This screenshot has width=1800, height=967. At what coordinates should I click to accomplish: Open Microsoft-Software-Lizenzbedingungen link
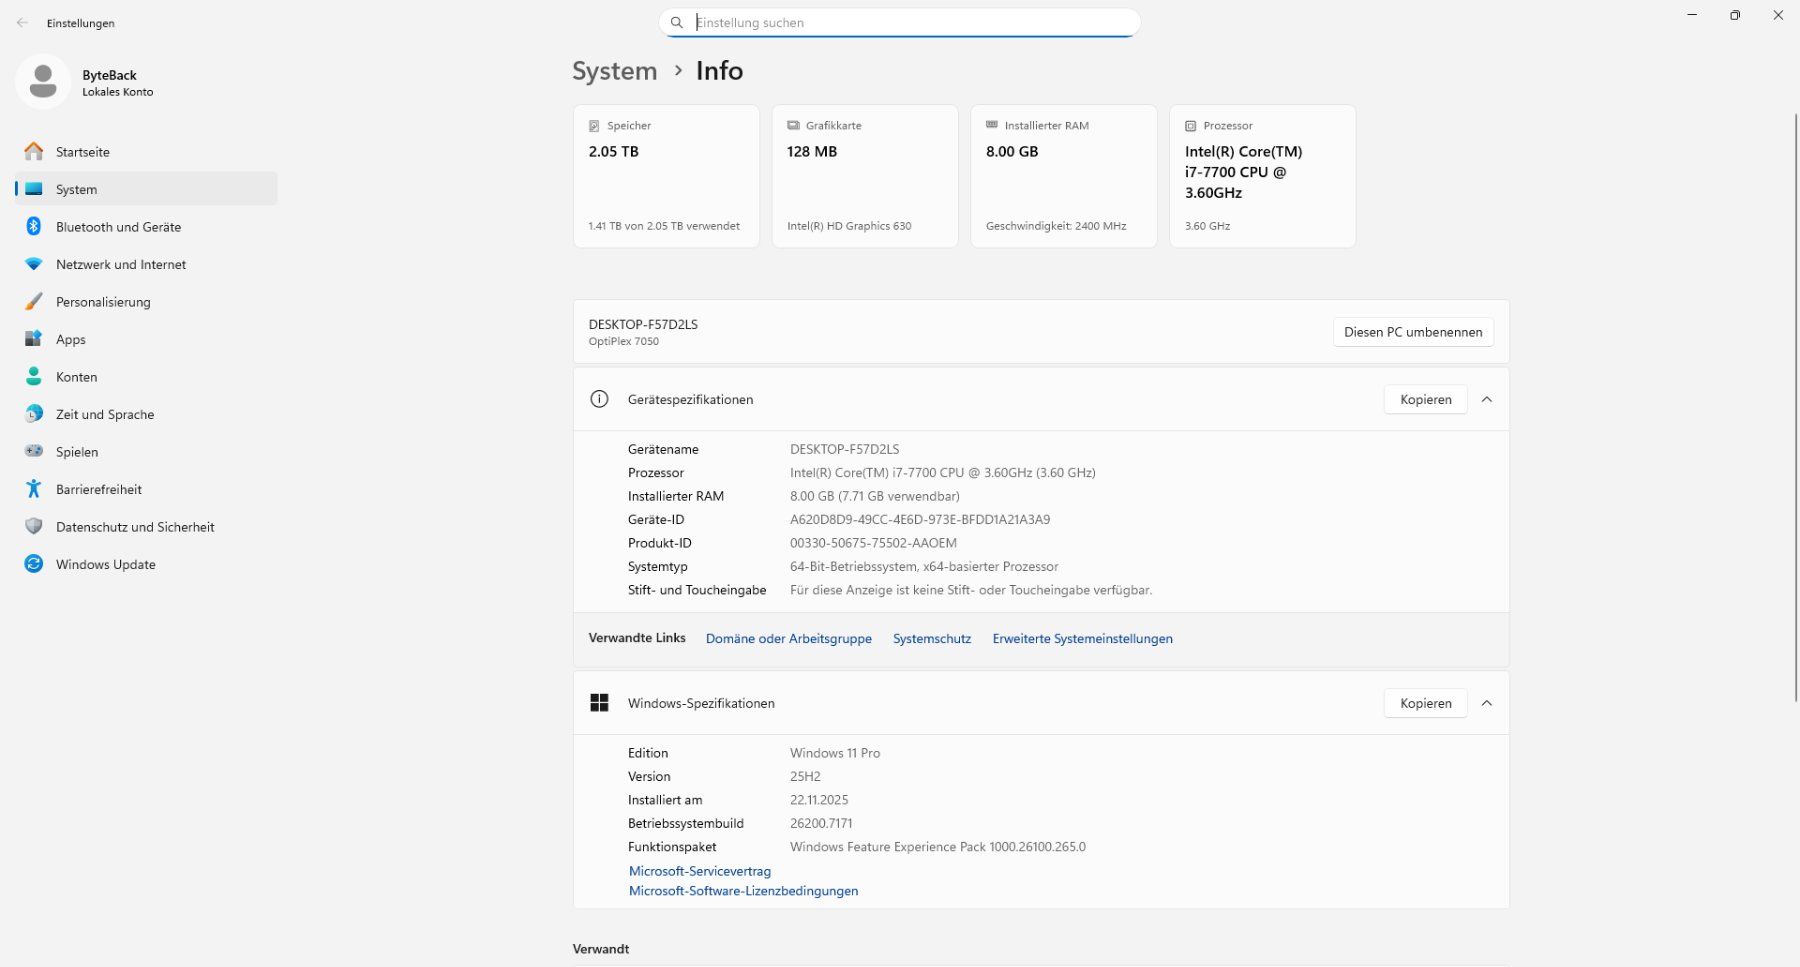point(743,891)
